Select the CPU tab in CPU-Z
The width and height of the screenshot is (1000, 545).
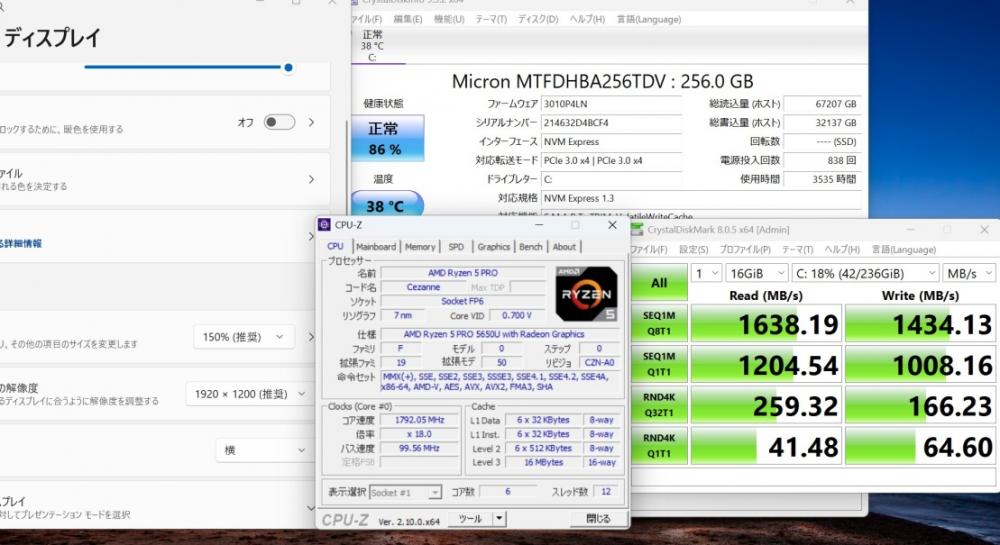(x=335, y=246)
